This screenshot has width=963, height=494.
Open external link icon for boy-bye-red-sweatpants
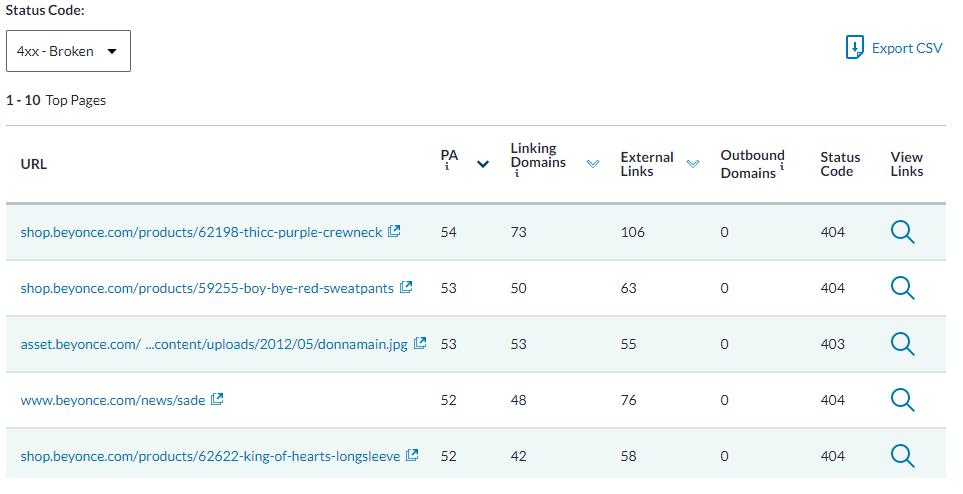[406, 287]
